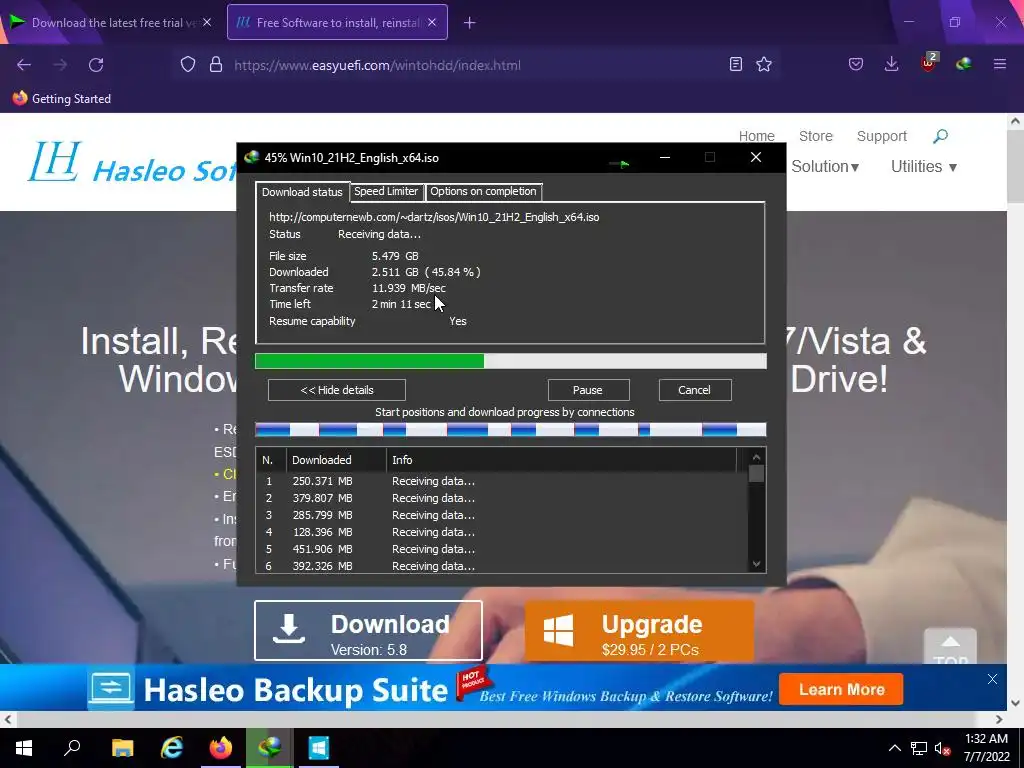The image size is (1024, 768).
Task: Expand the Solution dropdown menu
Action: tap(825, 167)
